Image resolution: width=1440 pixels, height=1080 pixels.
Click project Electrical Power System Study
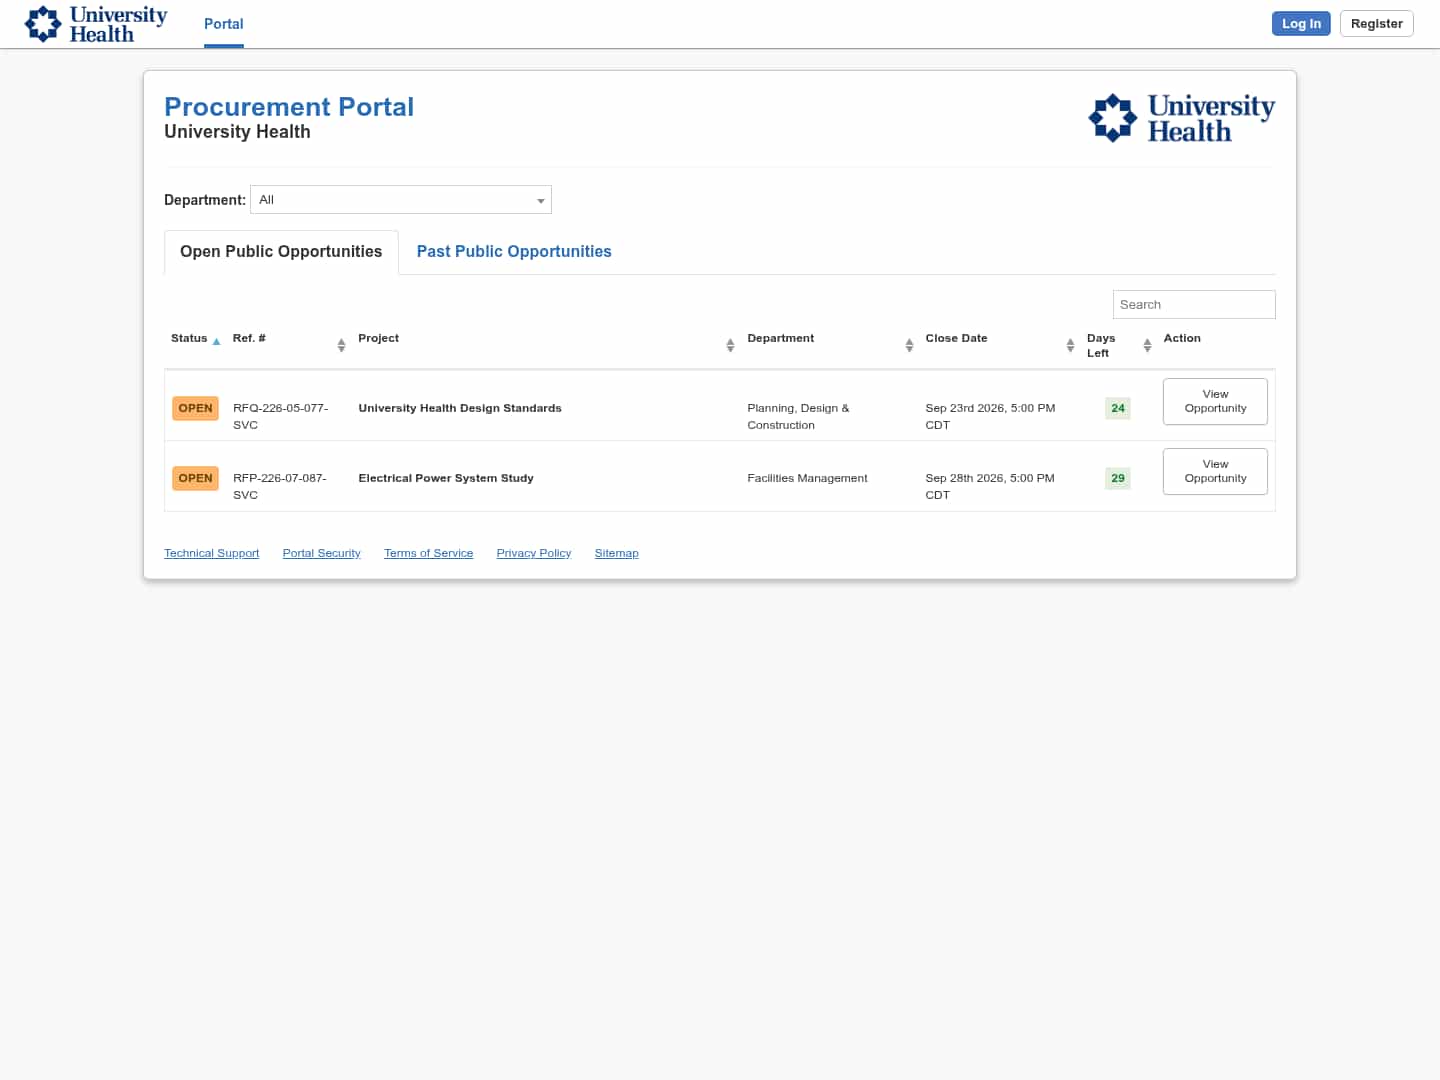point(446,478)
